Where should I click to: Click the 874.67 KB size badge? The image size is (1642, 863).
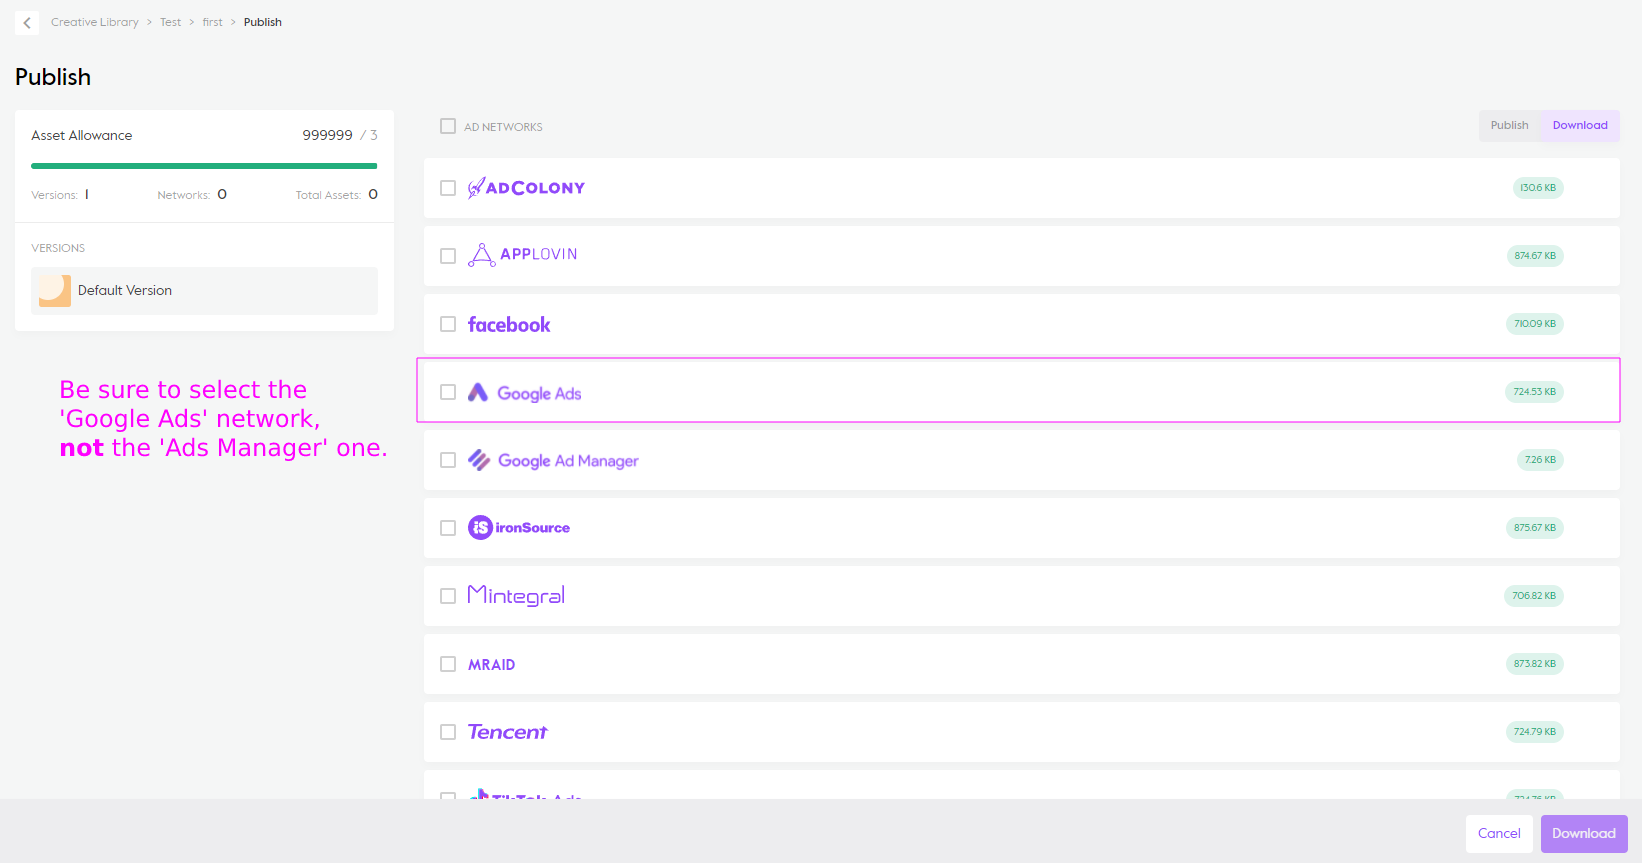(x=1535, y=256)
